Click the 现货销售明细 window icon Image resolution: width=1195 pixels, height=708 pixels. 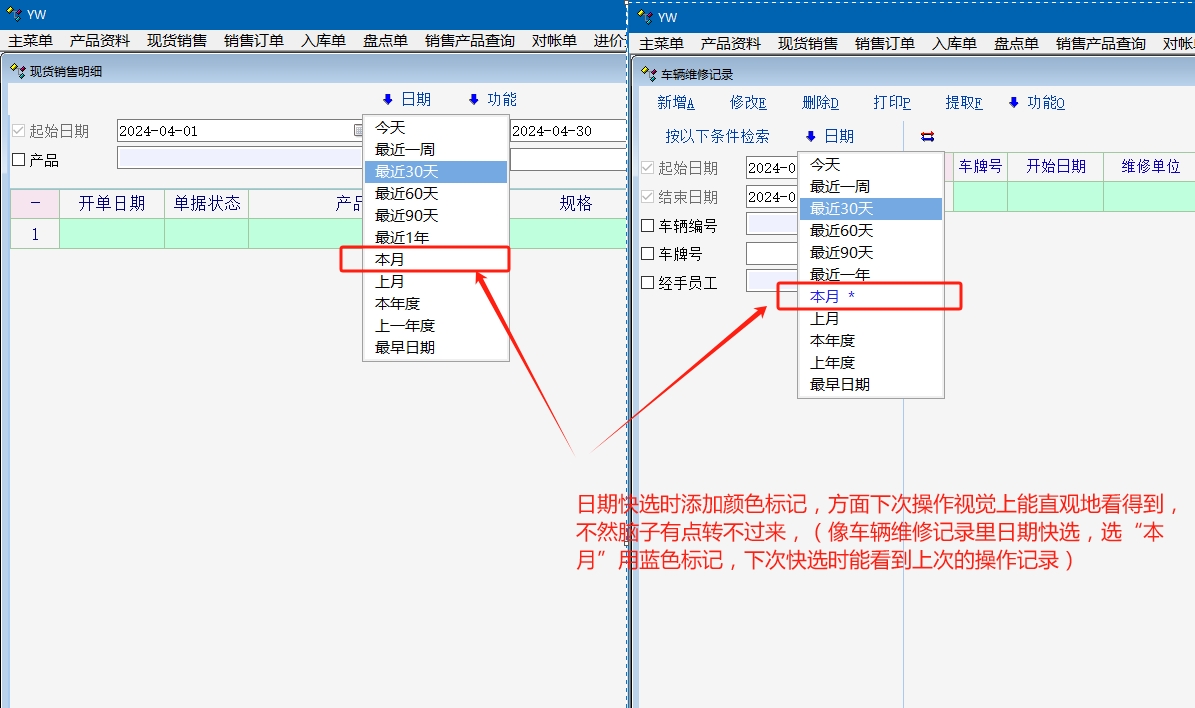(x=17, y=71)
